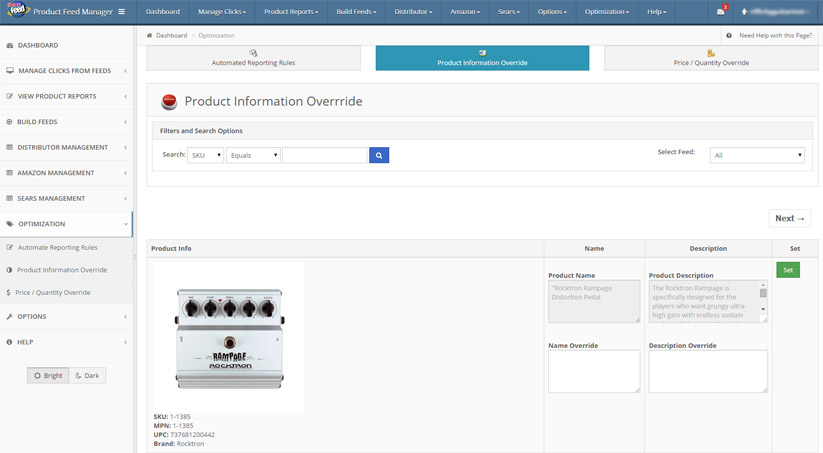Viewport: 823px width, 453px height.
Task: Open the Equals operator dropdown
Action: 253,155
